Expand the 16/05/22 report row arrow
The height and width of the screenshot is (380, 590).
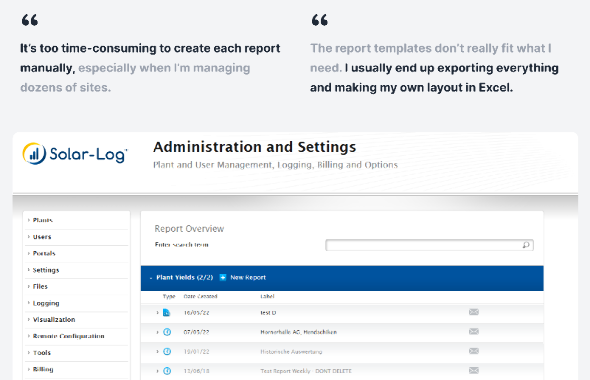(x=157, y=313)
